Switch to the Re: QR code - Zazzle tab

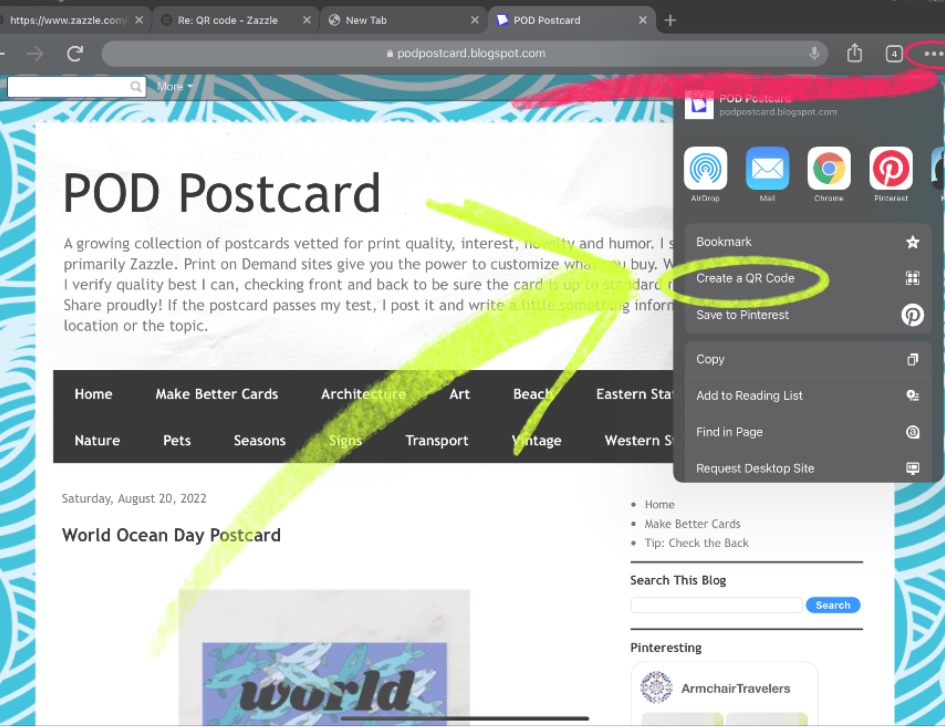228,20
